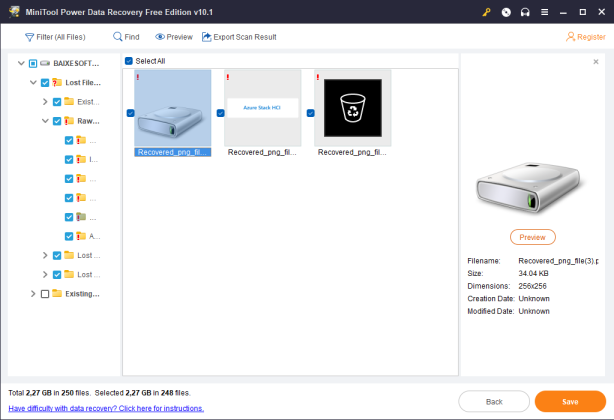The image size is (614, 420).
Task: Open data recovery instructions link
Action: (106, 408)
